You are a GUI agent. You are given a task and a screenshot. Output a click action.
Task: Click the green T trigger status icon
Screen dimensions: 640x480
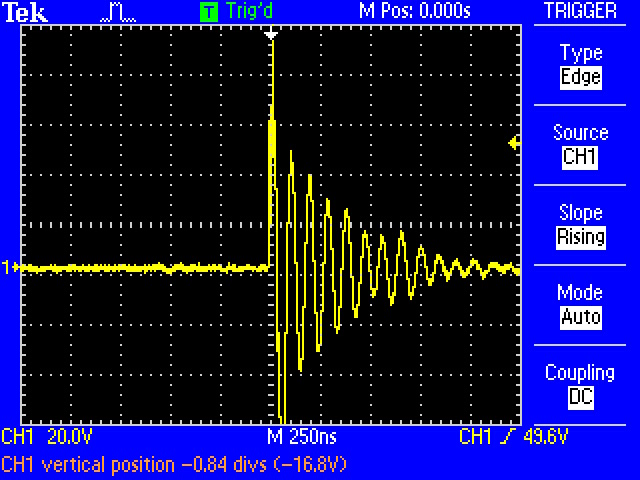point(209,12)
